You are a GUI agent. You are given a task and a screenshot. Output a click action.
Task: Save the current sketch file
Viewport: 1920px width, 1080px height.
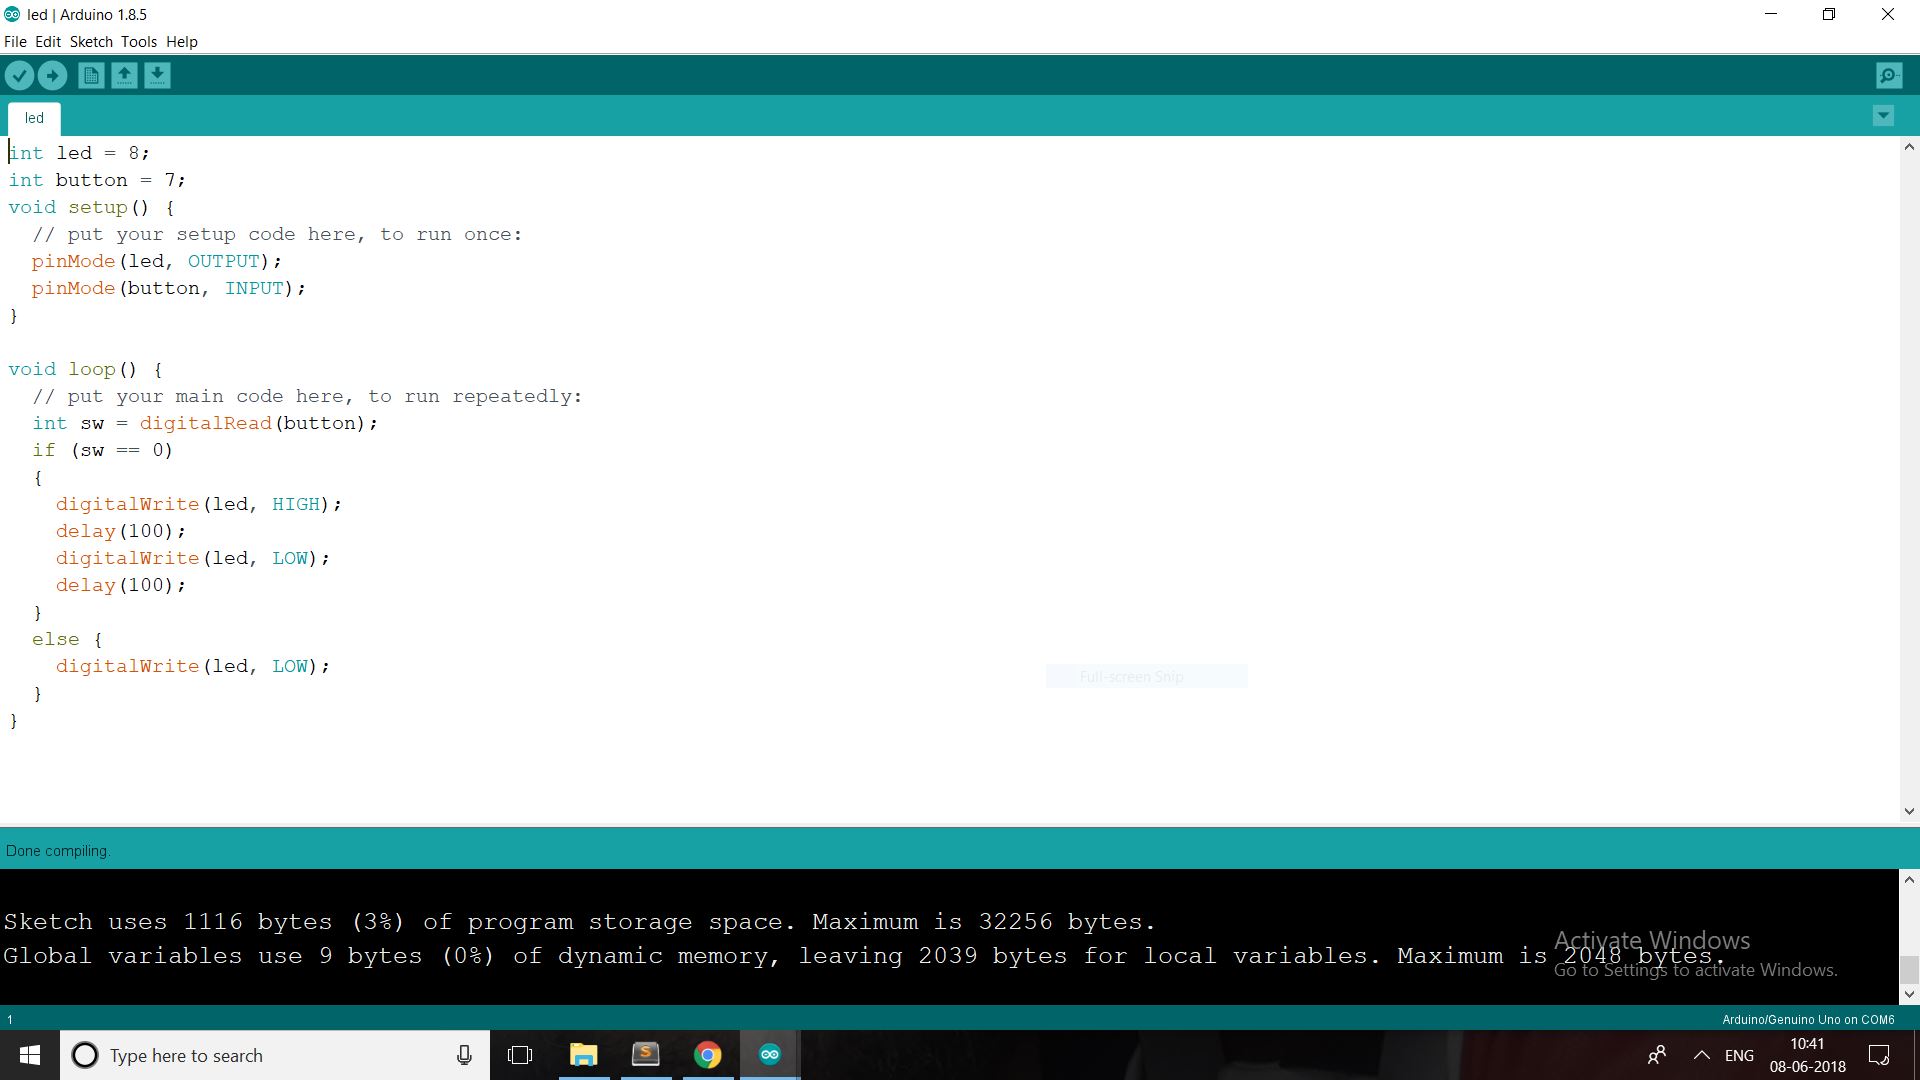157,75
